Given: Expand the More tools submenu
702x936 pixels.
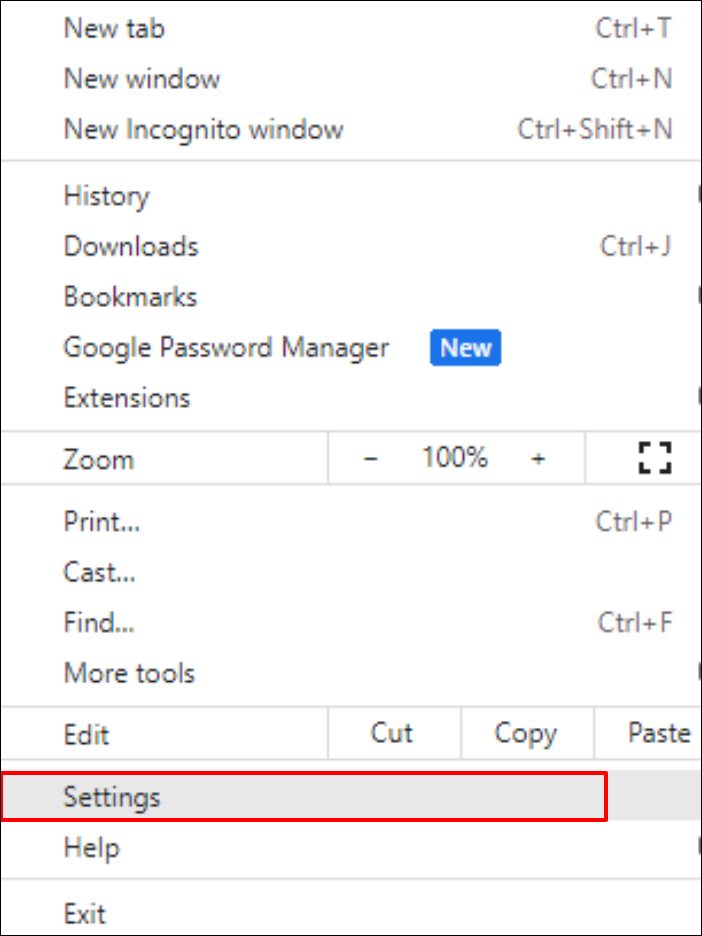Looking at the screenshot, I should [129, 673].
